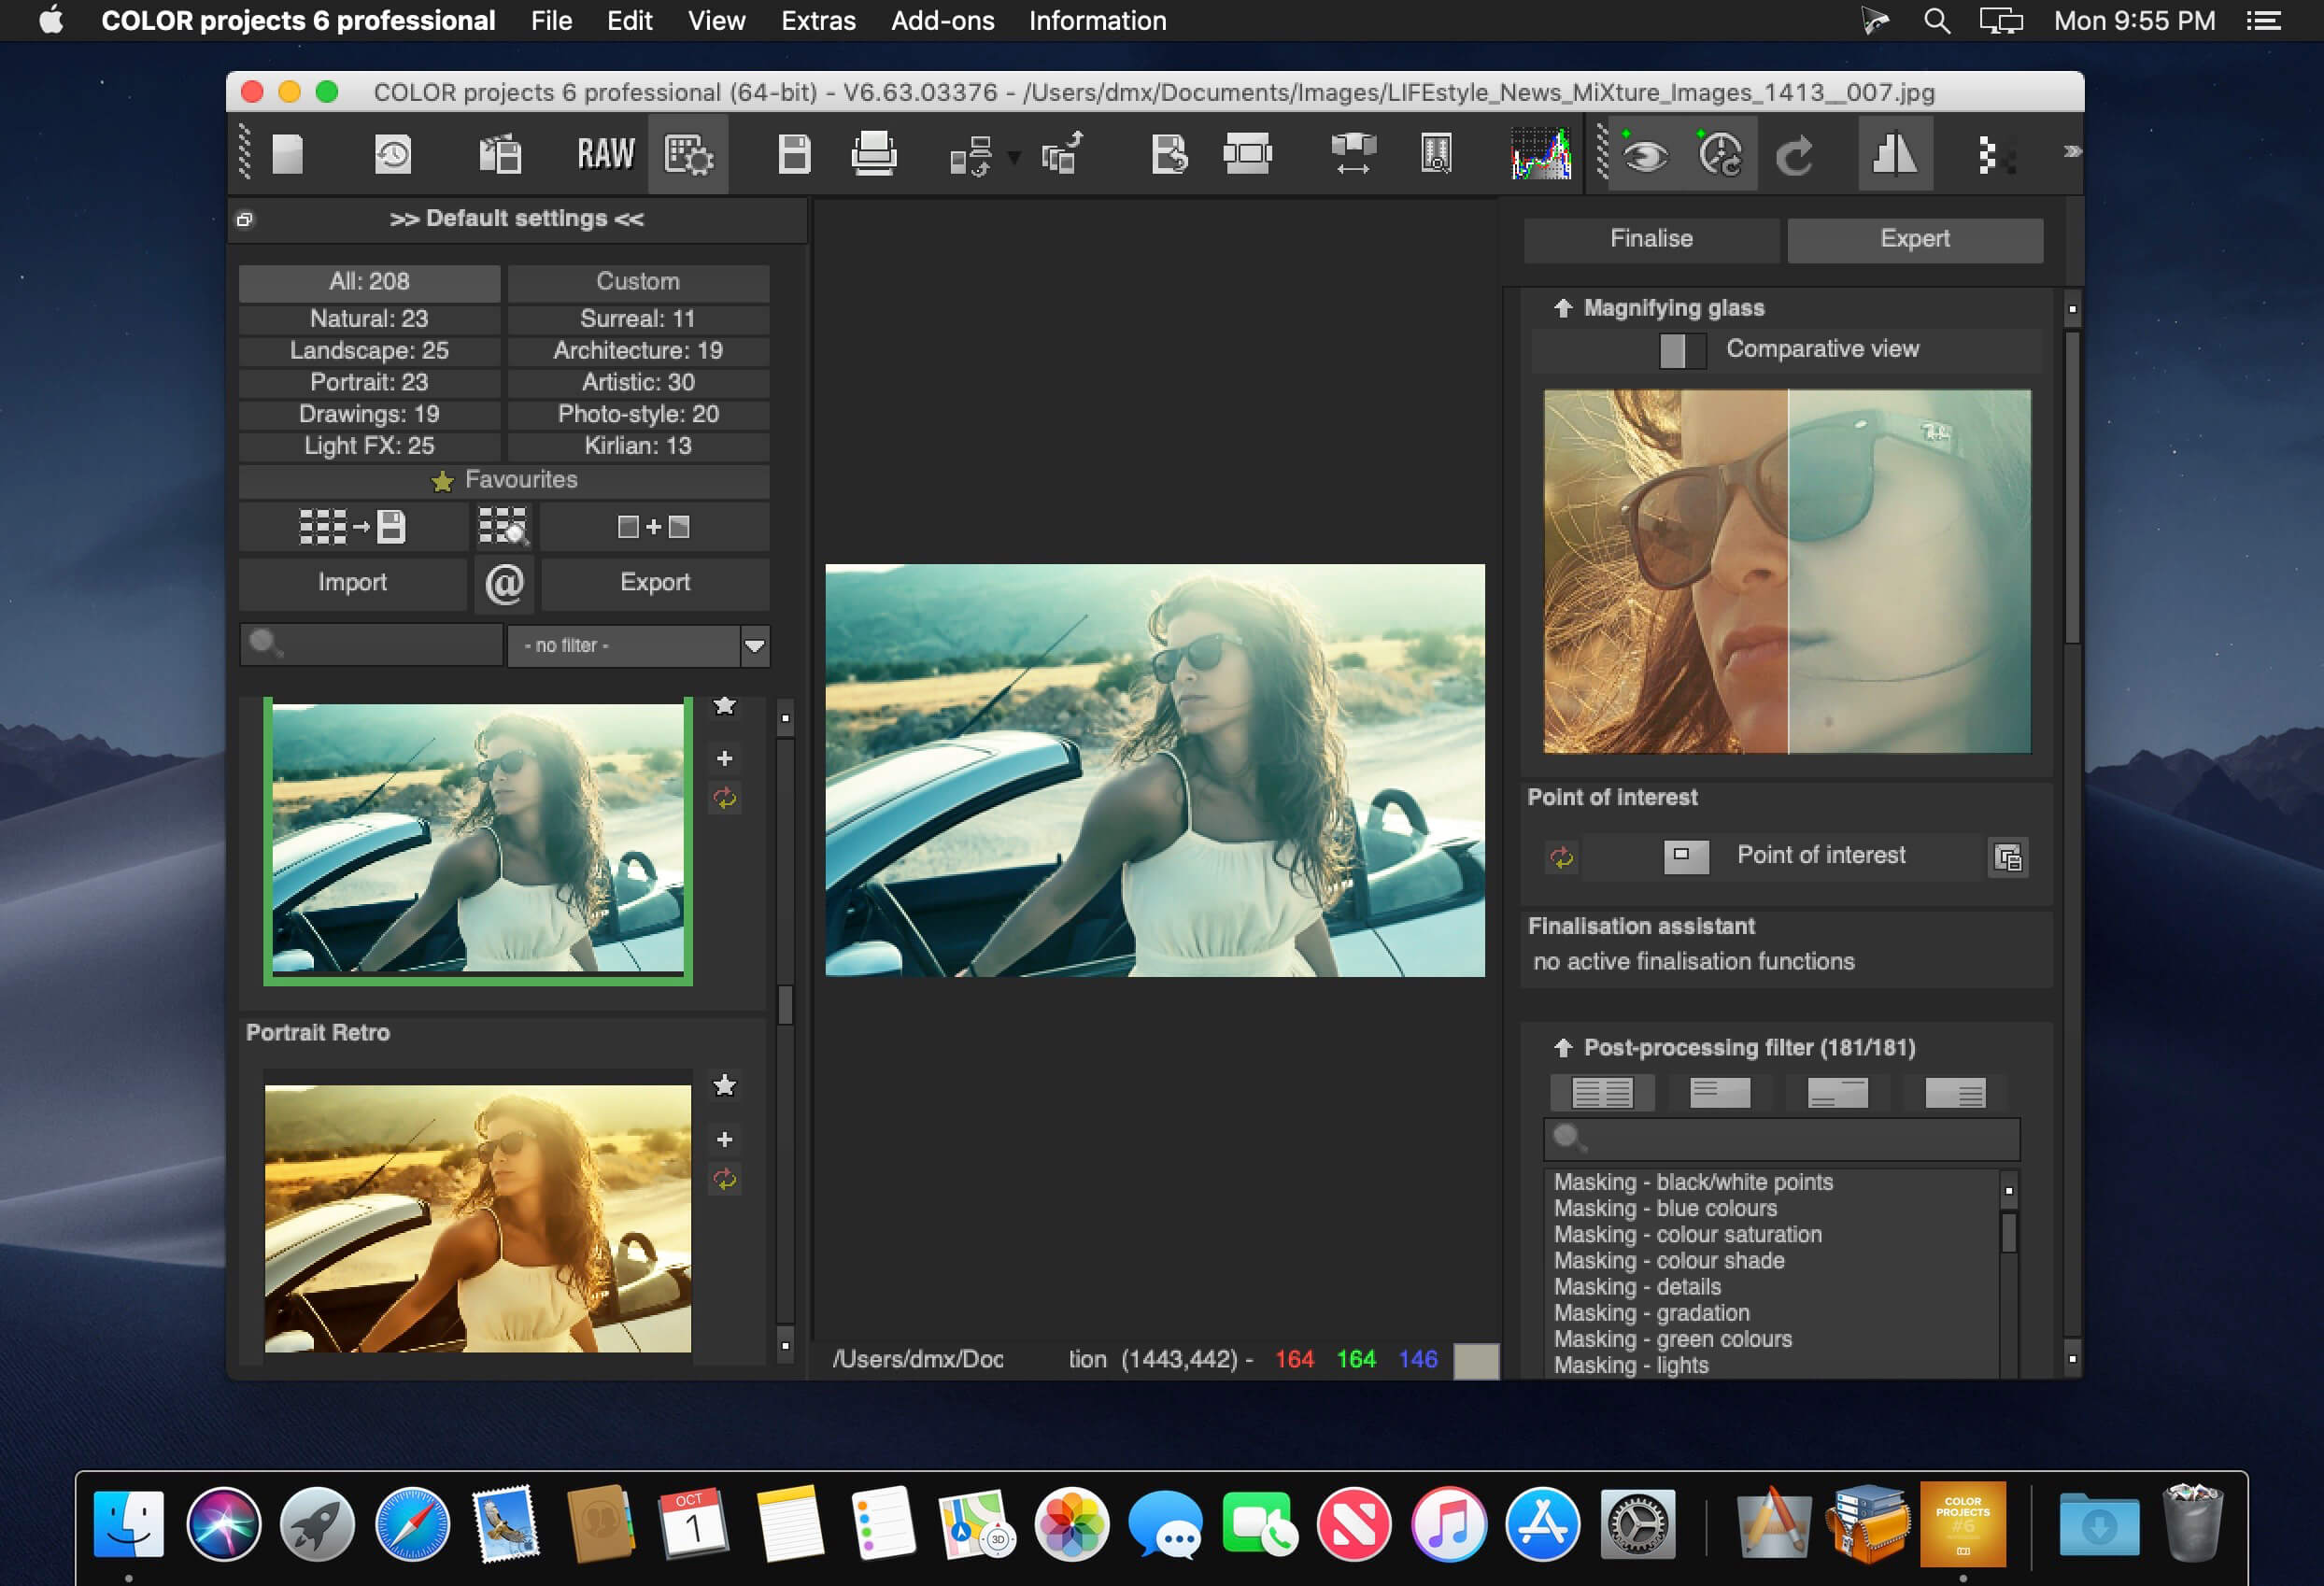Filter presets by 'Architecture: 19'
Viewport: 2324px width, 1586px height.
(x=638, y=351)
